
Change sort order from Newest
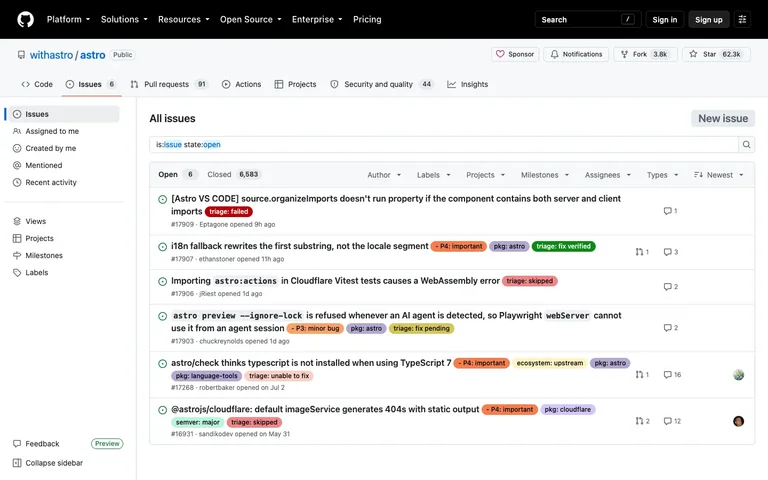coord(719,175)
